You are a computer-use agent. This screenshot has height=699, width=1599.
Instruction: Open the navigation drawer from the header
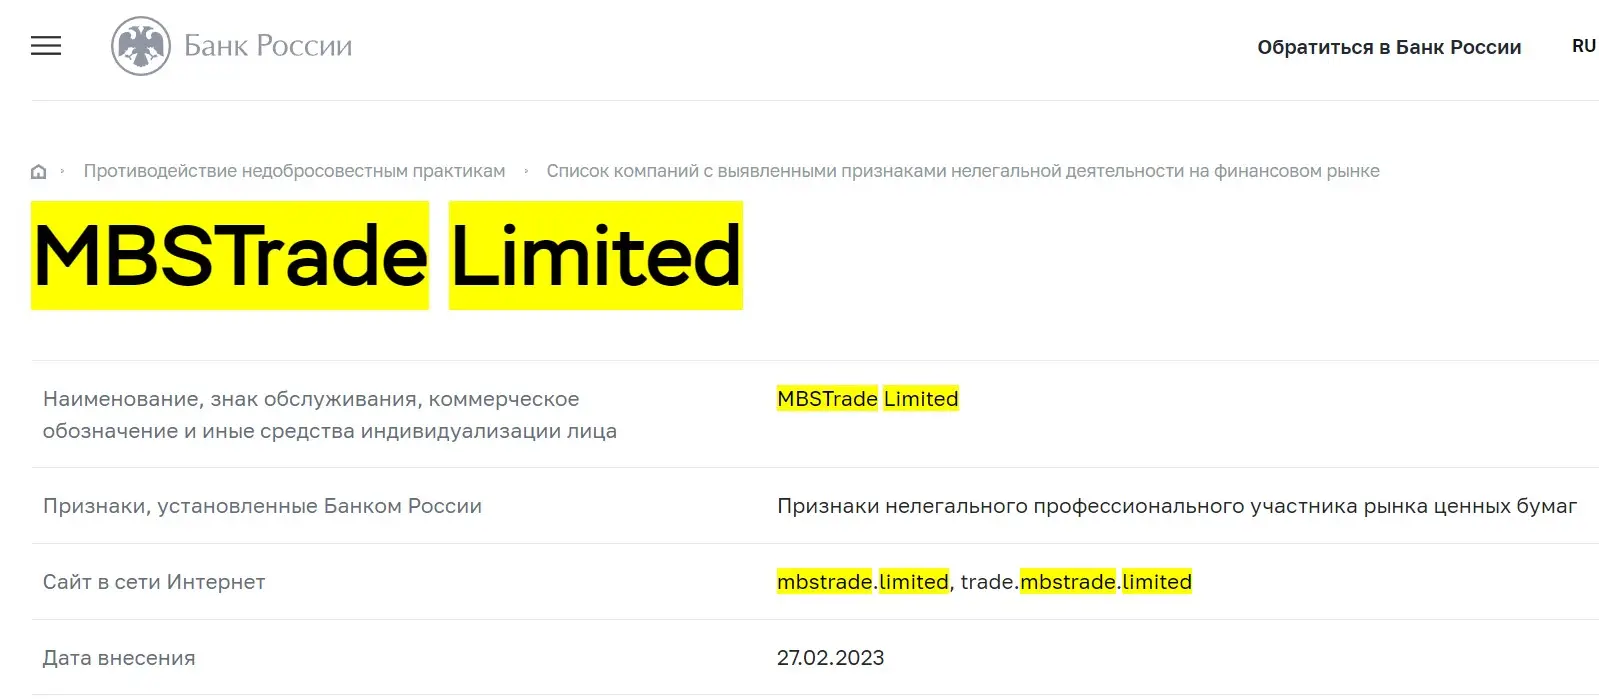pos(45,46)
